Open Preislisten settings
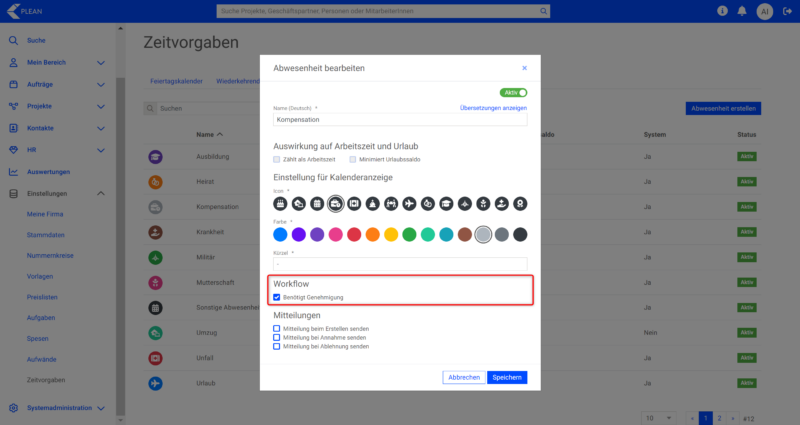This screenshot has height=425, width=800. [x=42, y=297]
